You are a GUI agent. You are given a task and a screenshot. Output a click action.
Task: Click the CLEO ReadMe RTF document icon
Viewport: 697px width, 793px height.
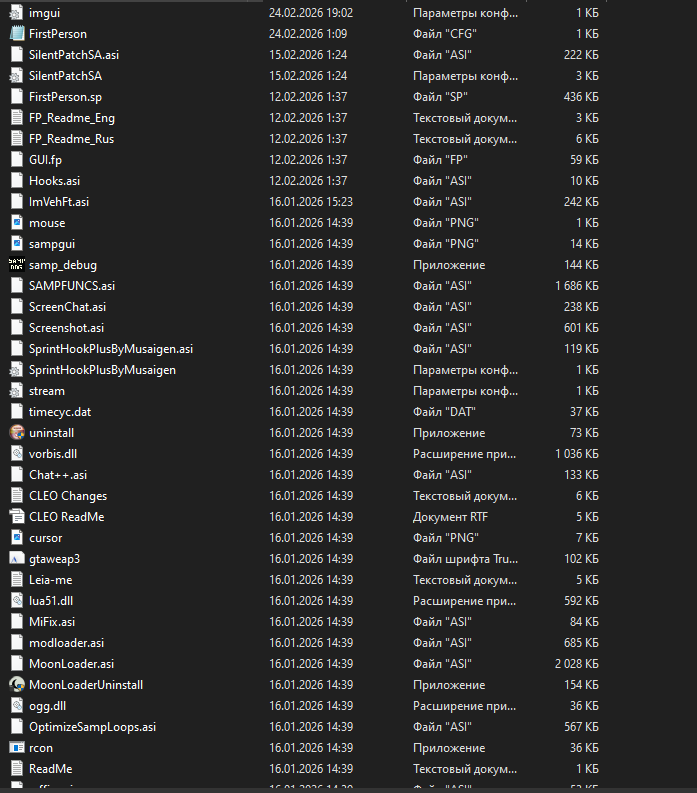(16, 517)
